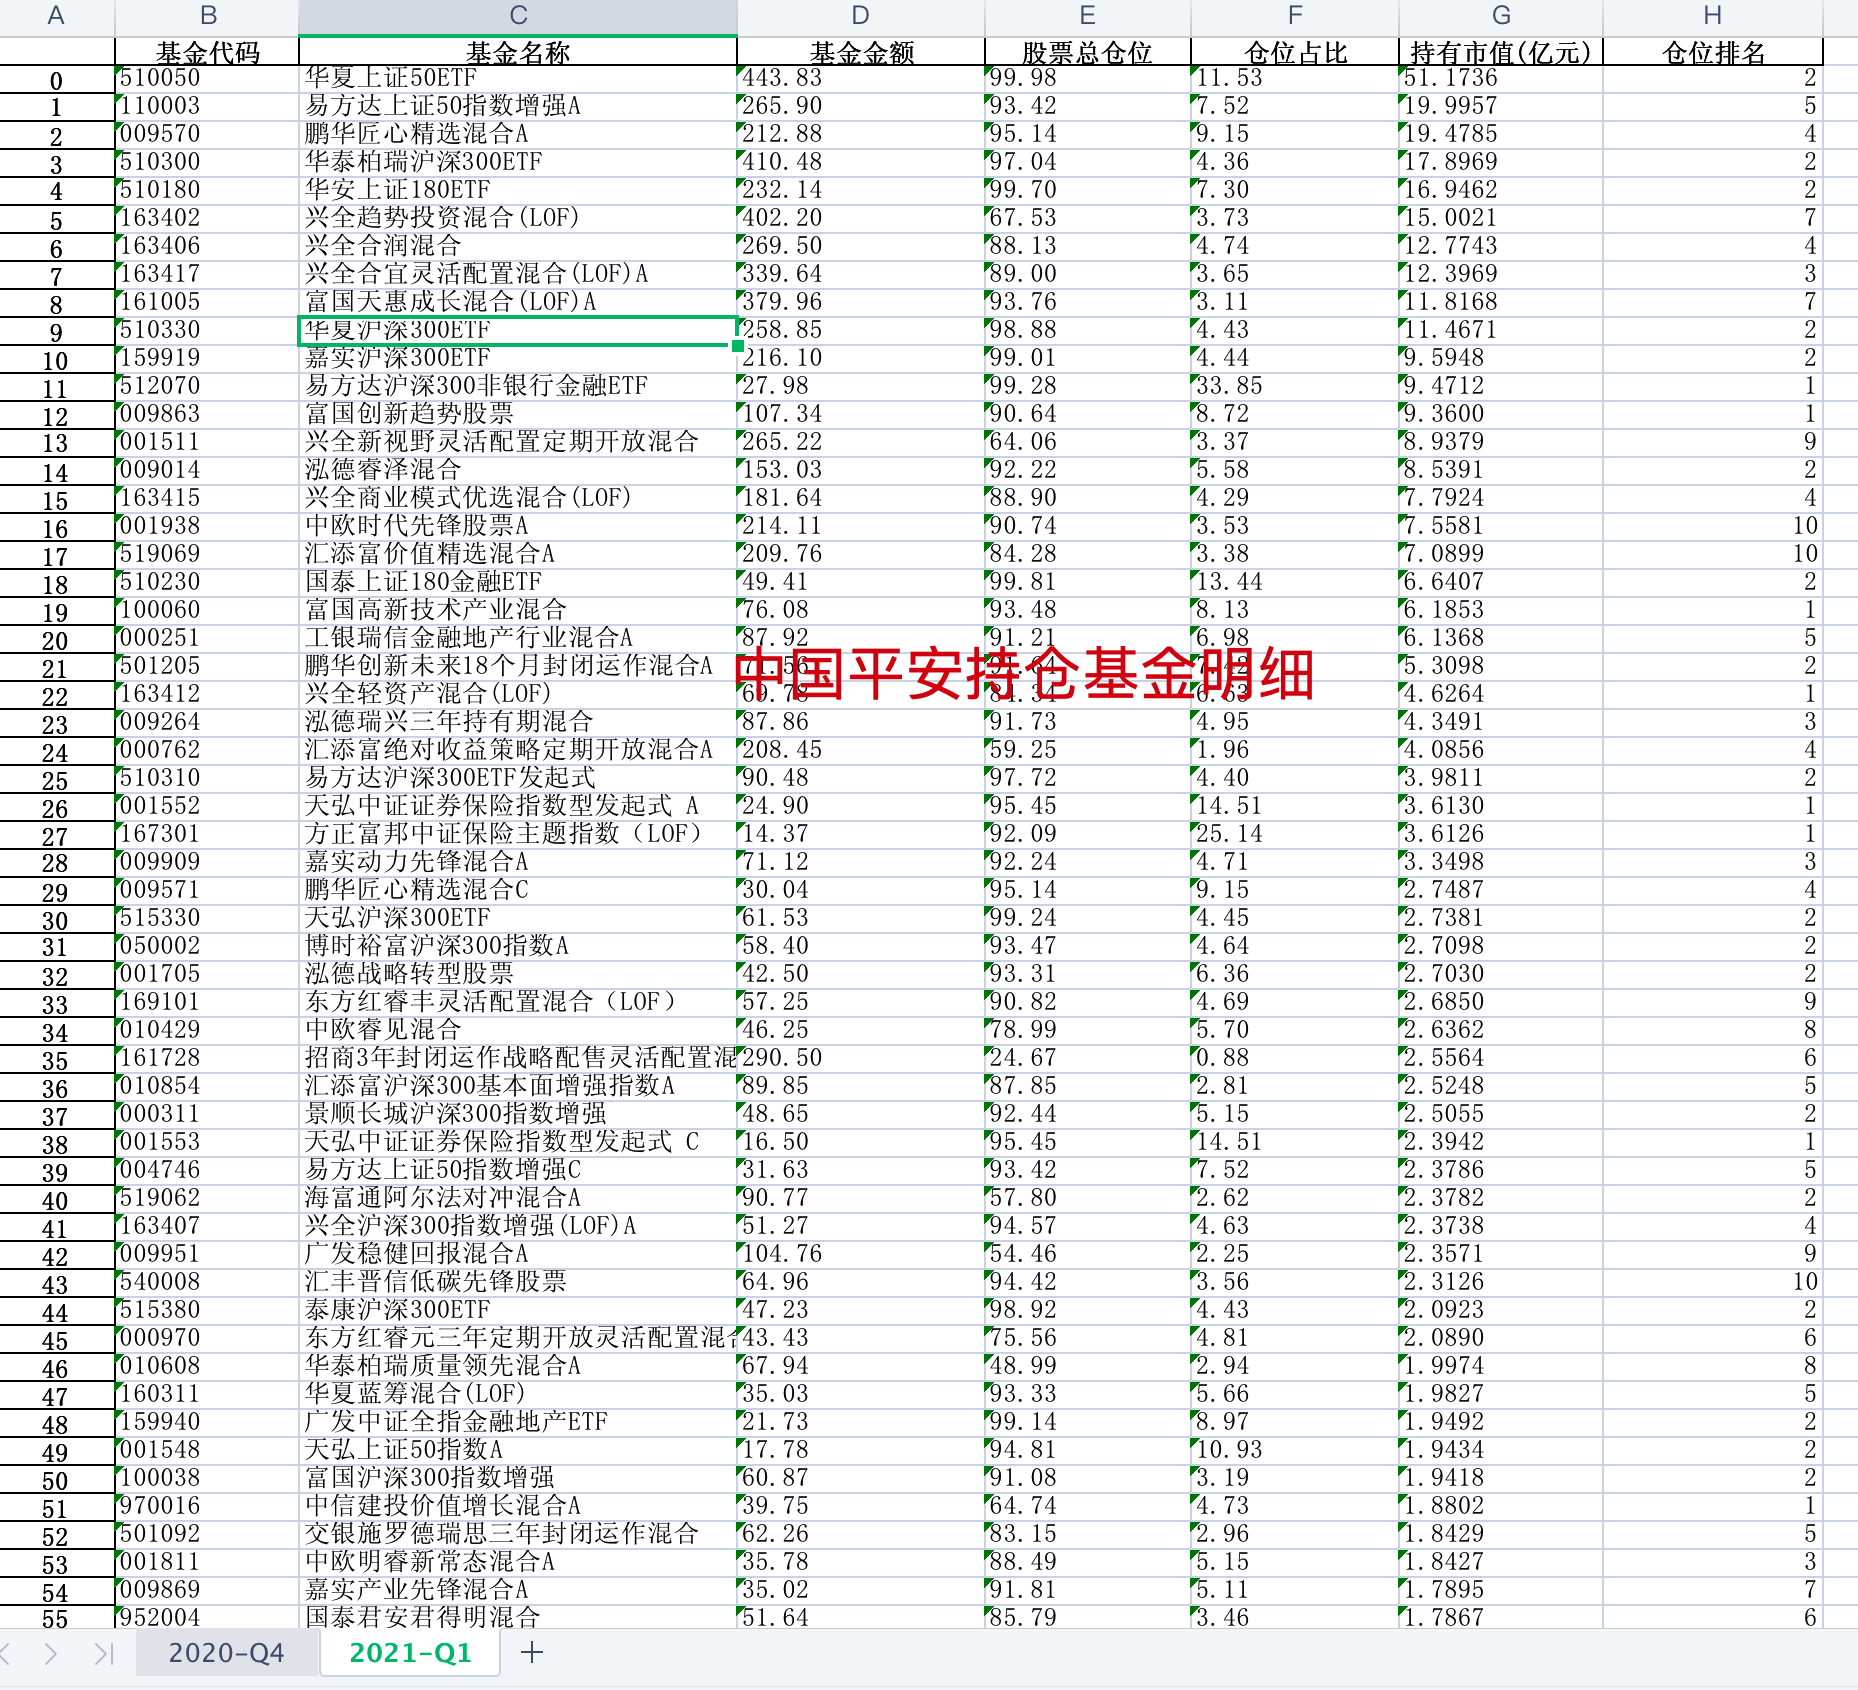Select cell 泓德睿泽混合
The image size is (1858, 1690).
tap(518, 470)
